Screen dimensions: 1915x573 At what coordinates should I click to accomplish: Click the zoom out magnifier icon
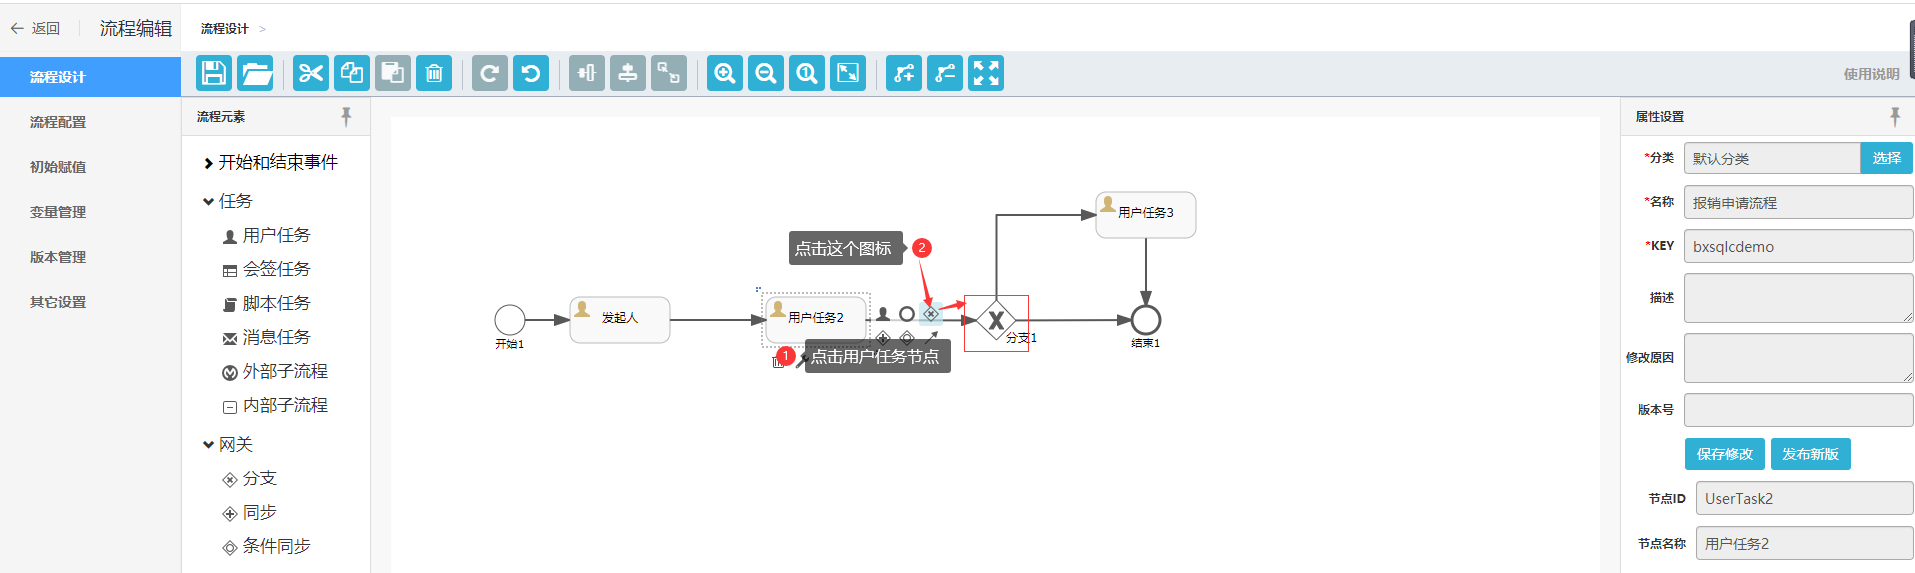(x=766, y=73)
